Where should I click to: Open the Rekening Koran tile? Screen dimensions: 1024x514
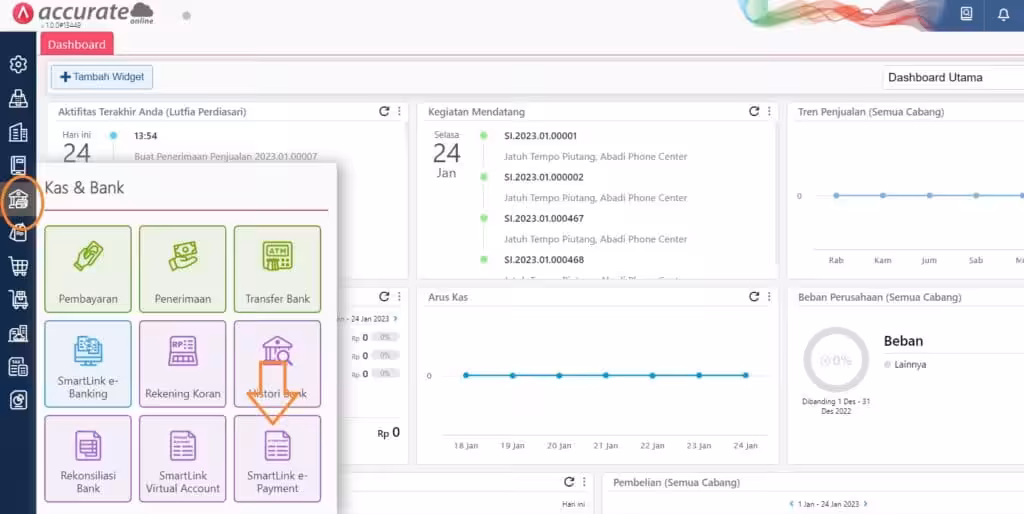(183, 364)
